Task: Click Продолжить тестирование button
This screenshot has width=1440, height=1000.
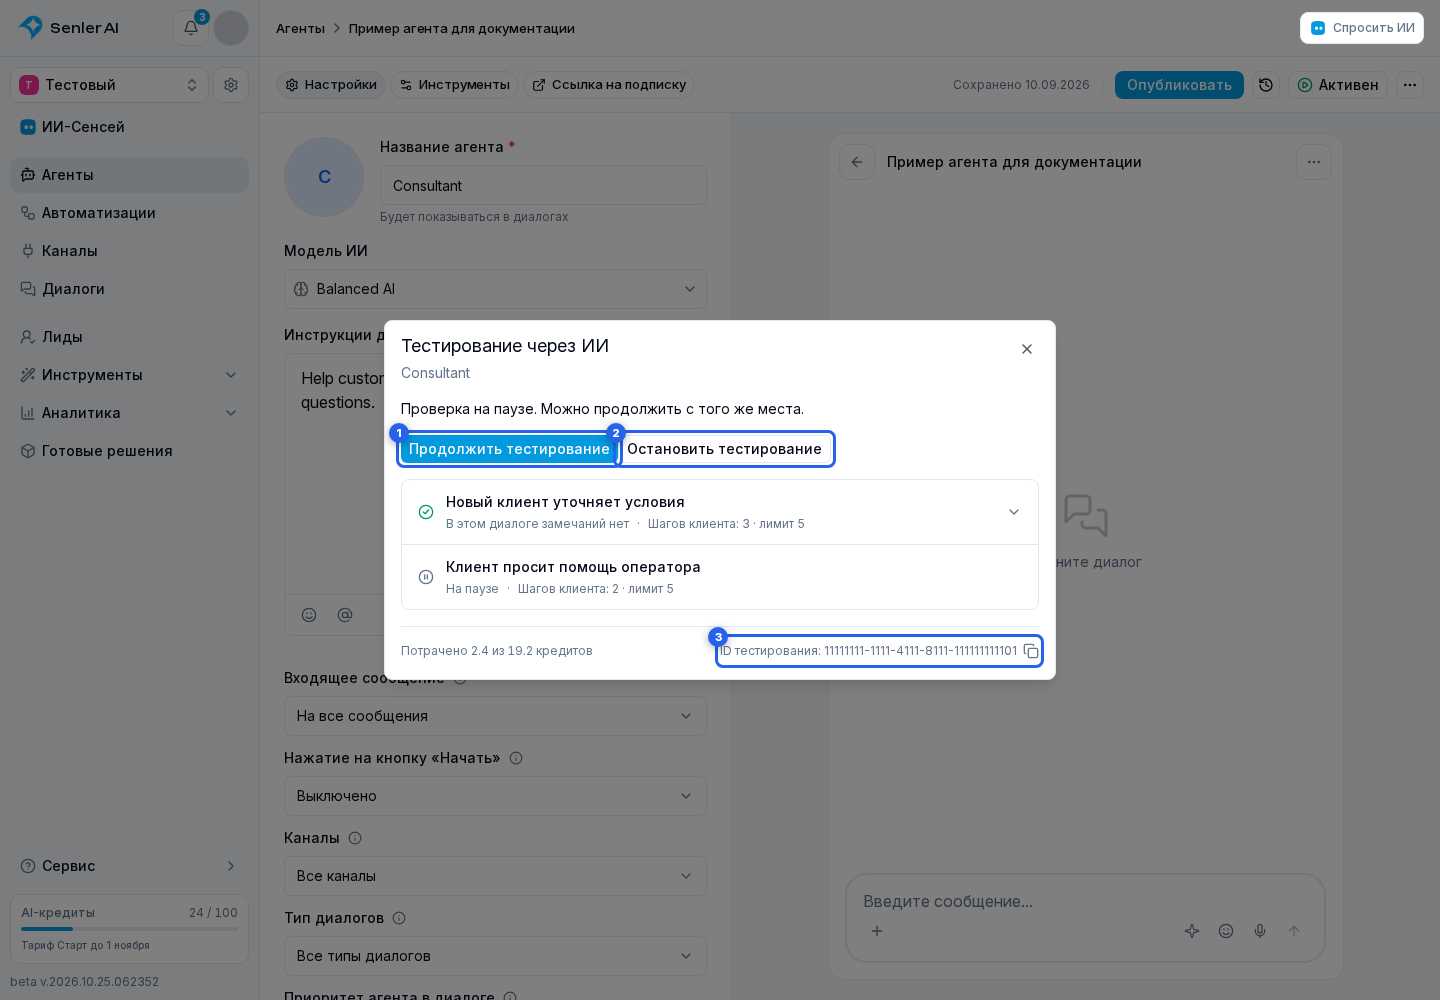Action: (x=509, y=449)
